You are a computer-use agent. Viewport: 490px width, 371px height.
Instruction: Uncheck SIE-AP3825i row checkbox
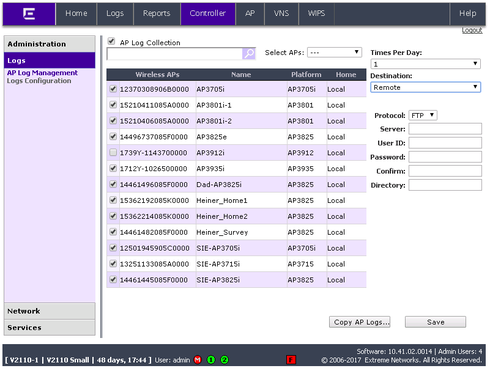pos(113,279)
